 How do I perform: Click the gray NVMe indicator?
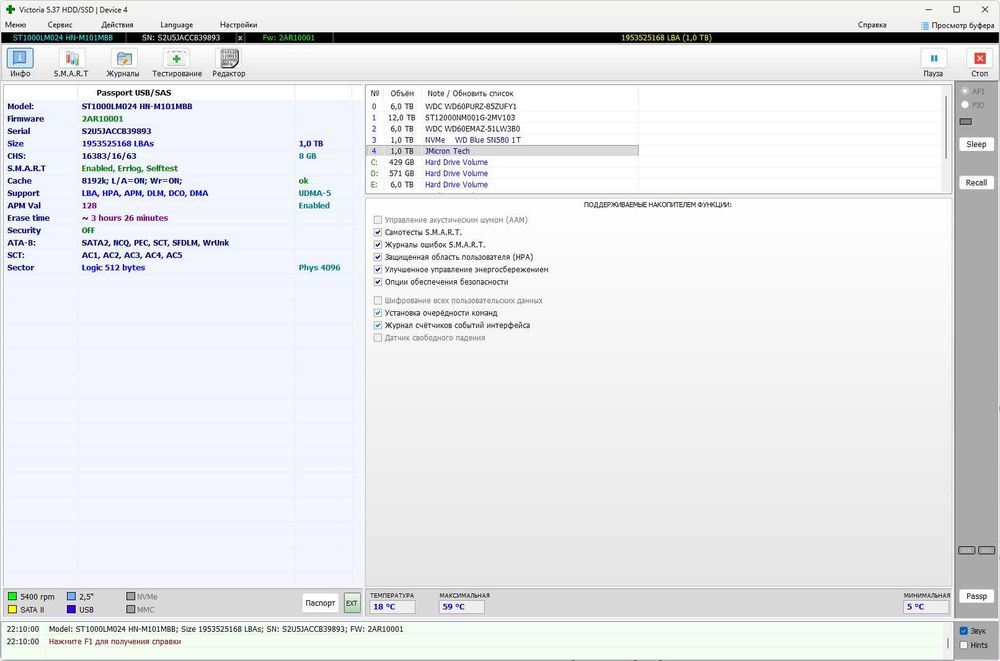point(131,597)
